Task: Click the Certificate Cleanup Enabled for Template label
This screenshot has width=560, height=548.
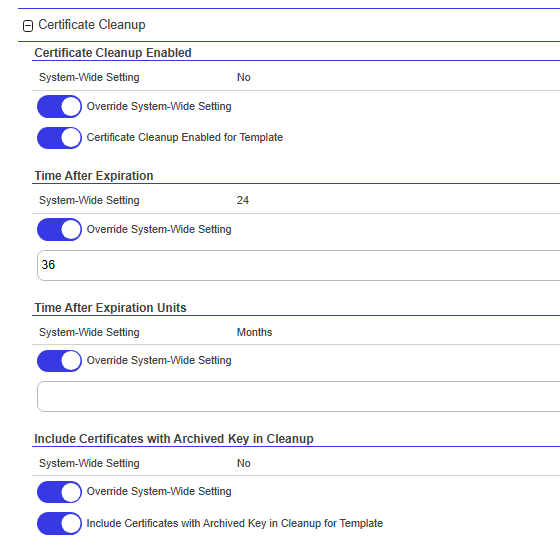Action: 185,138
